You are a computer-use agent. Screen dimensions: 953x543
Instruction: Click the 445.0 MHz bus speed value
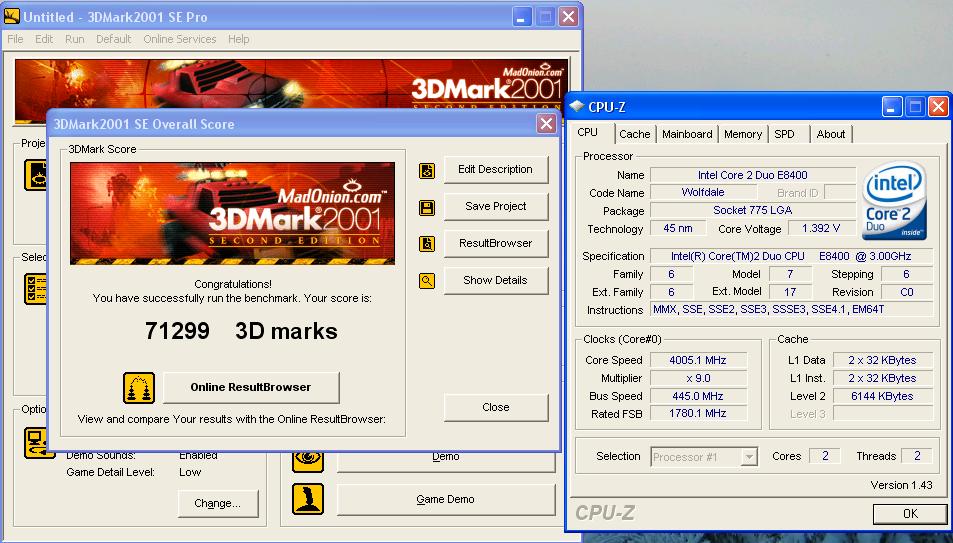[x=698, y=396]
